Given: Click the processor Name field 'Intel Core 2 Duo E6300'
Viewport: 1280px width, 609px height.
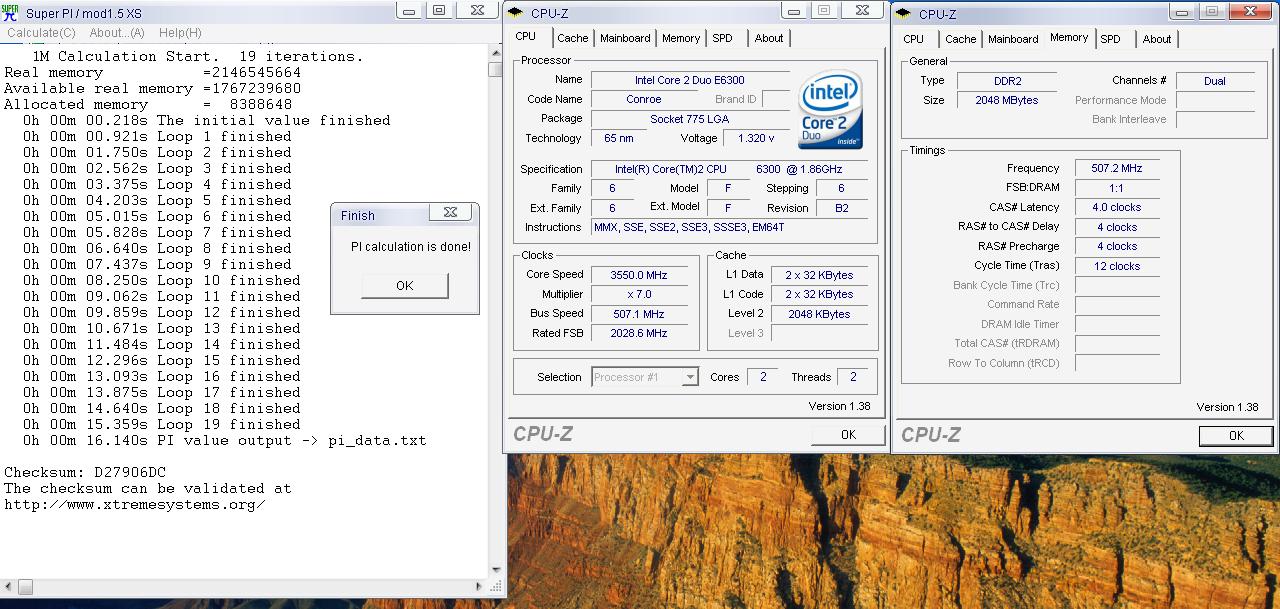Looking at the screenshot, I should [x=690, y=80].
